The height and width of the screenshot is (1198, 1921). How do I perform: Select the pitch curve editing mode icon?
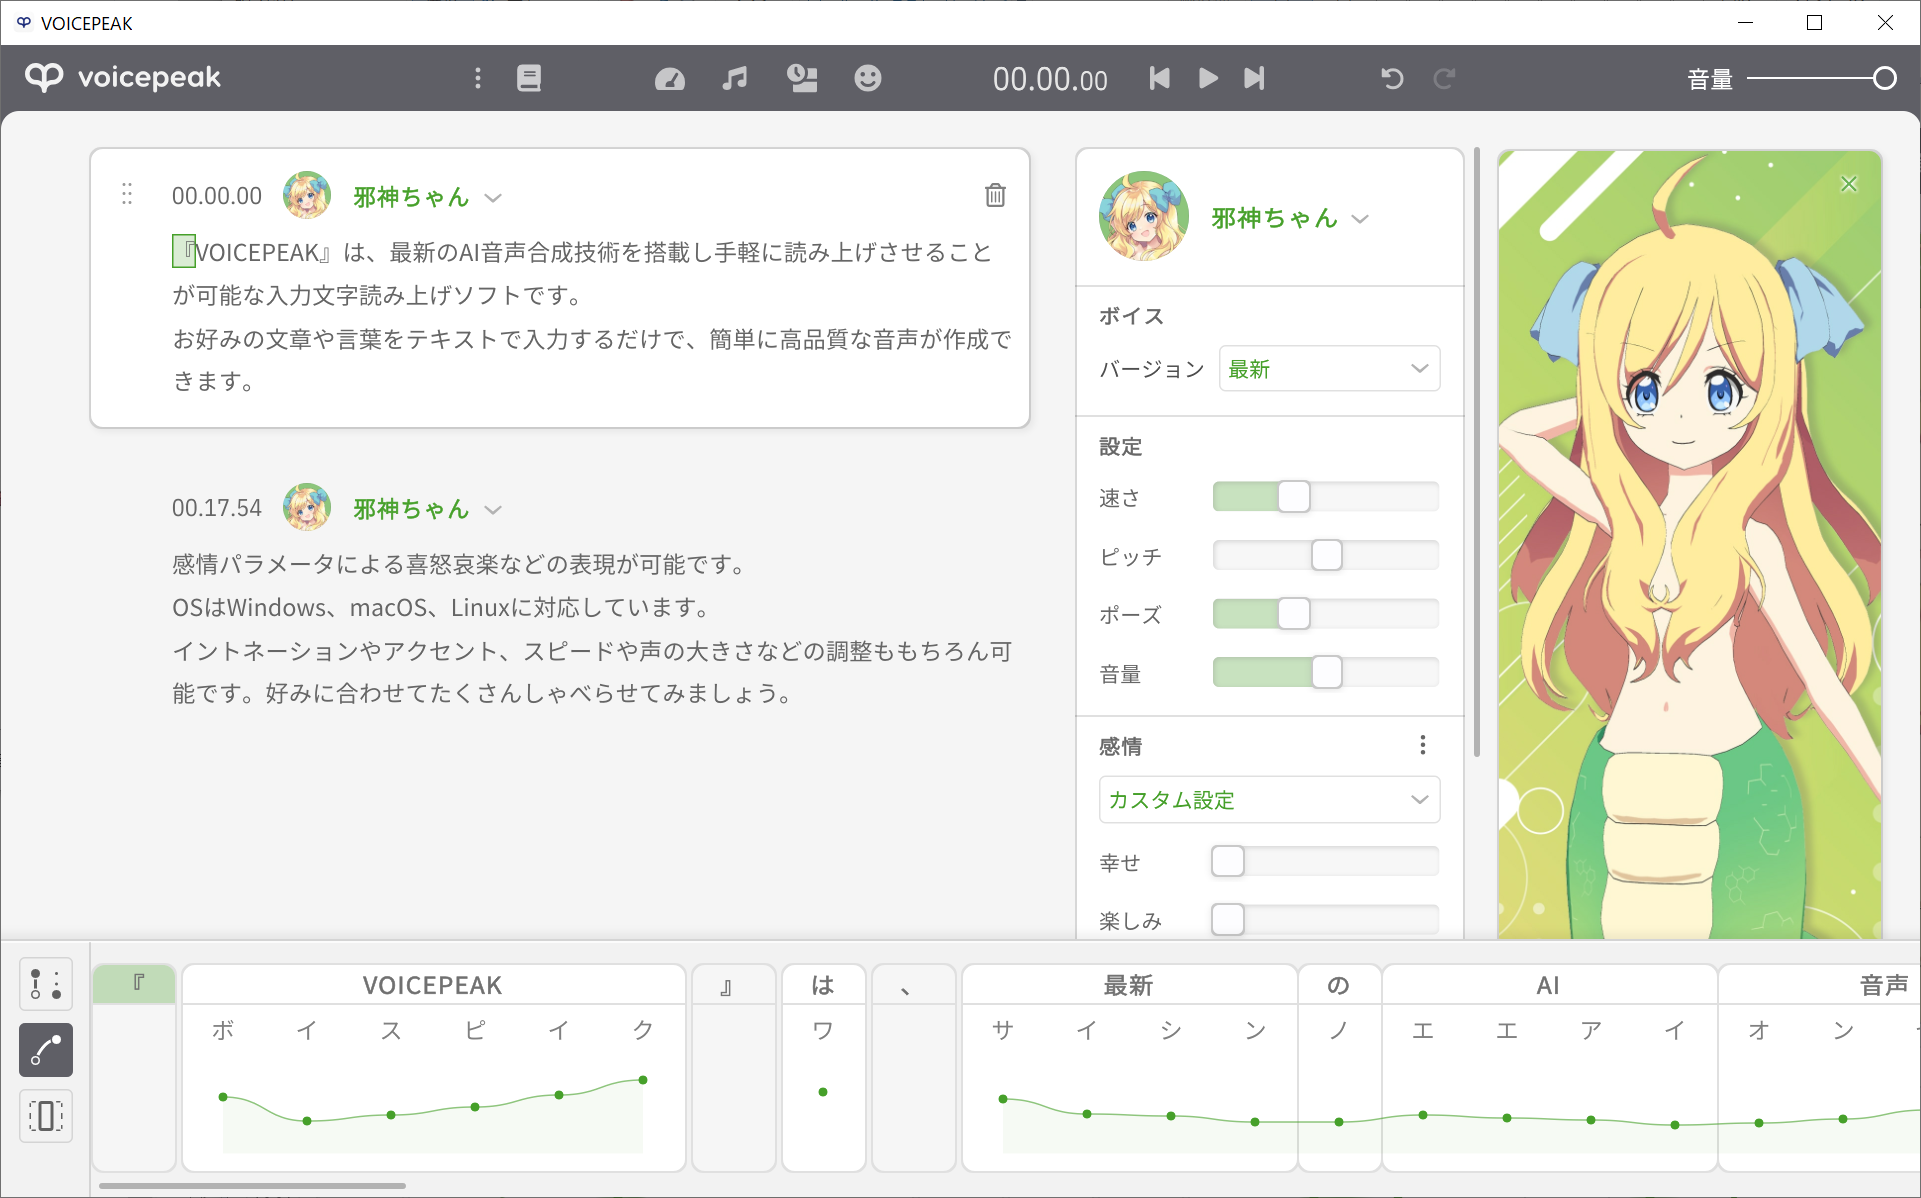coord(45,1050)
